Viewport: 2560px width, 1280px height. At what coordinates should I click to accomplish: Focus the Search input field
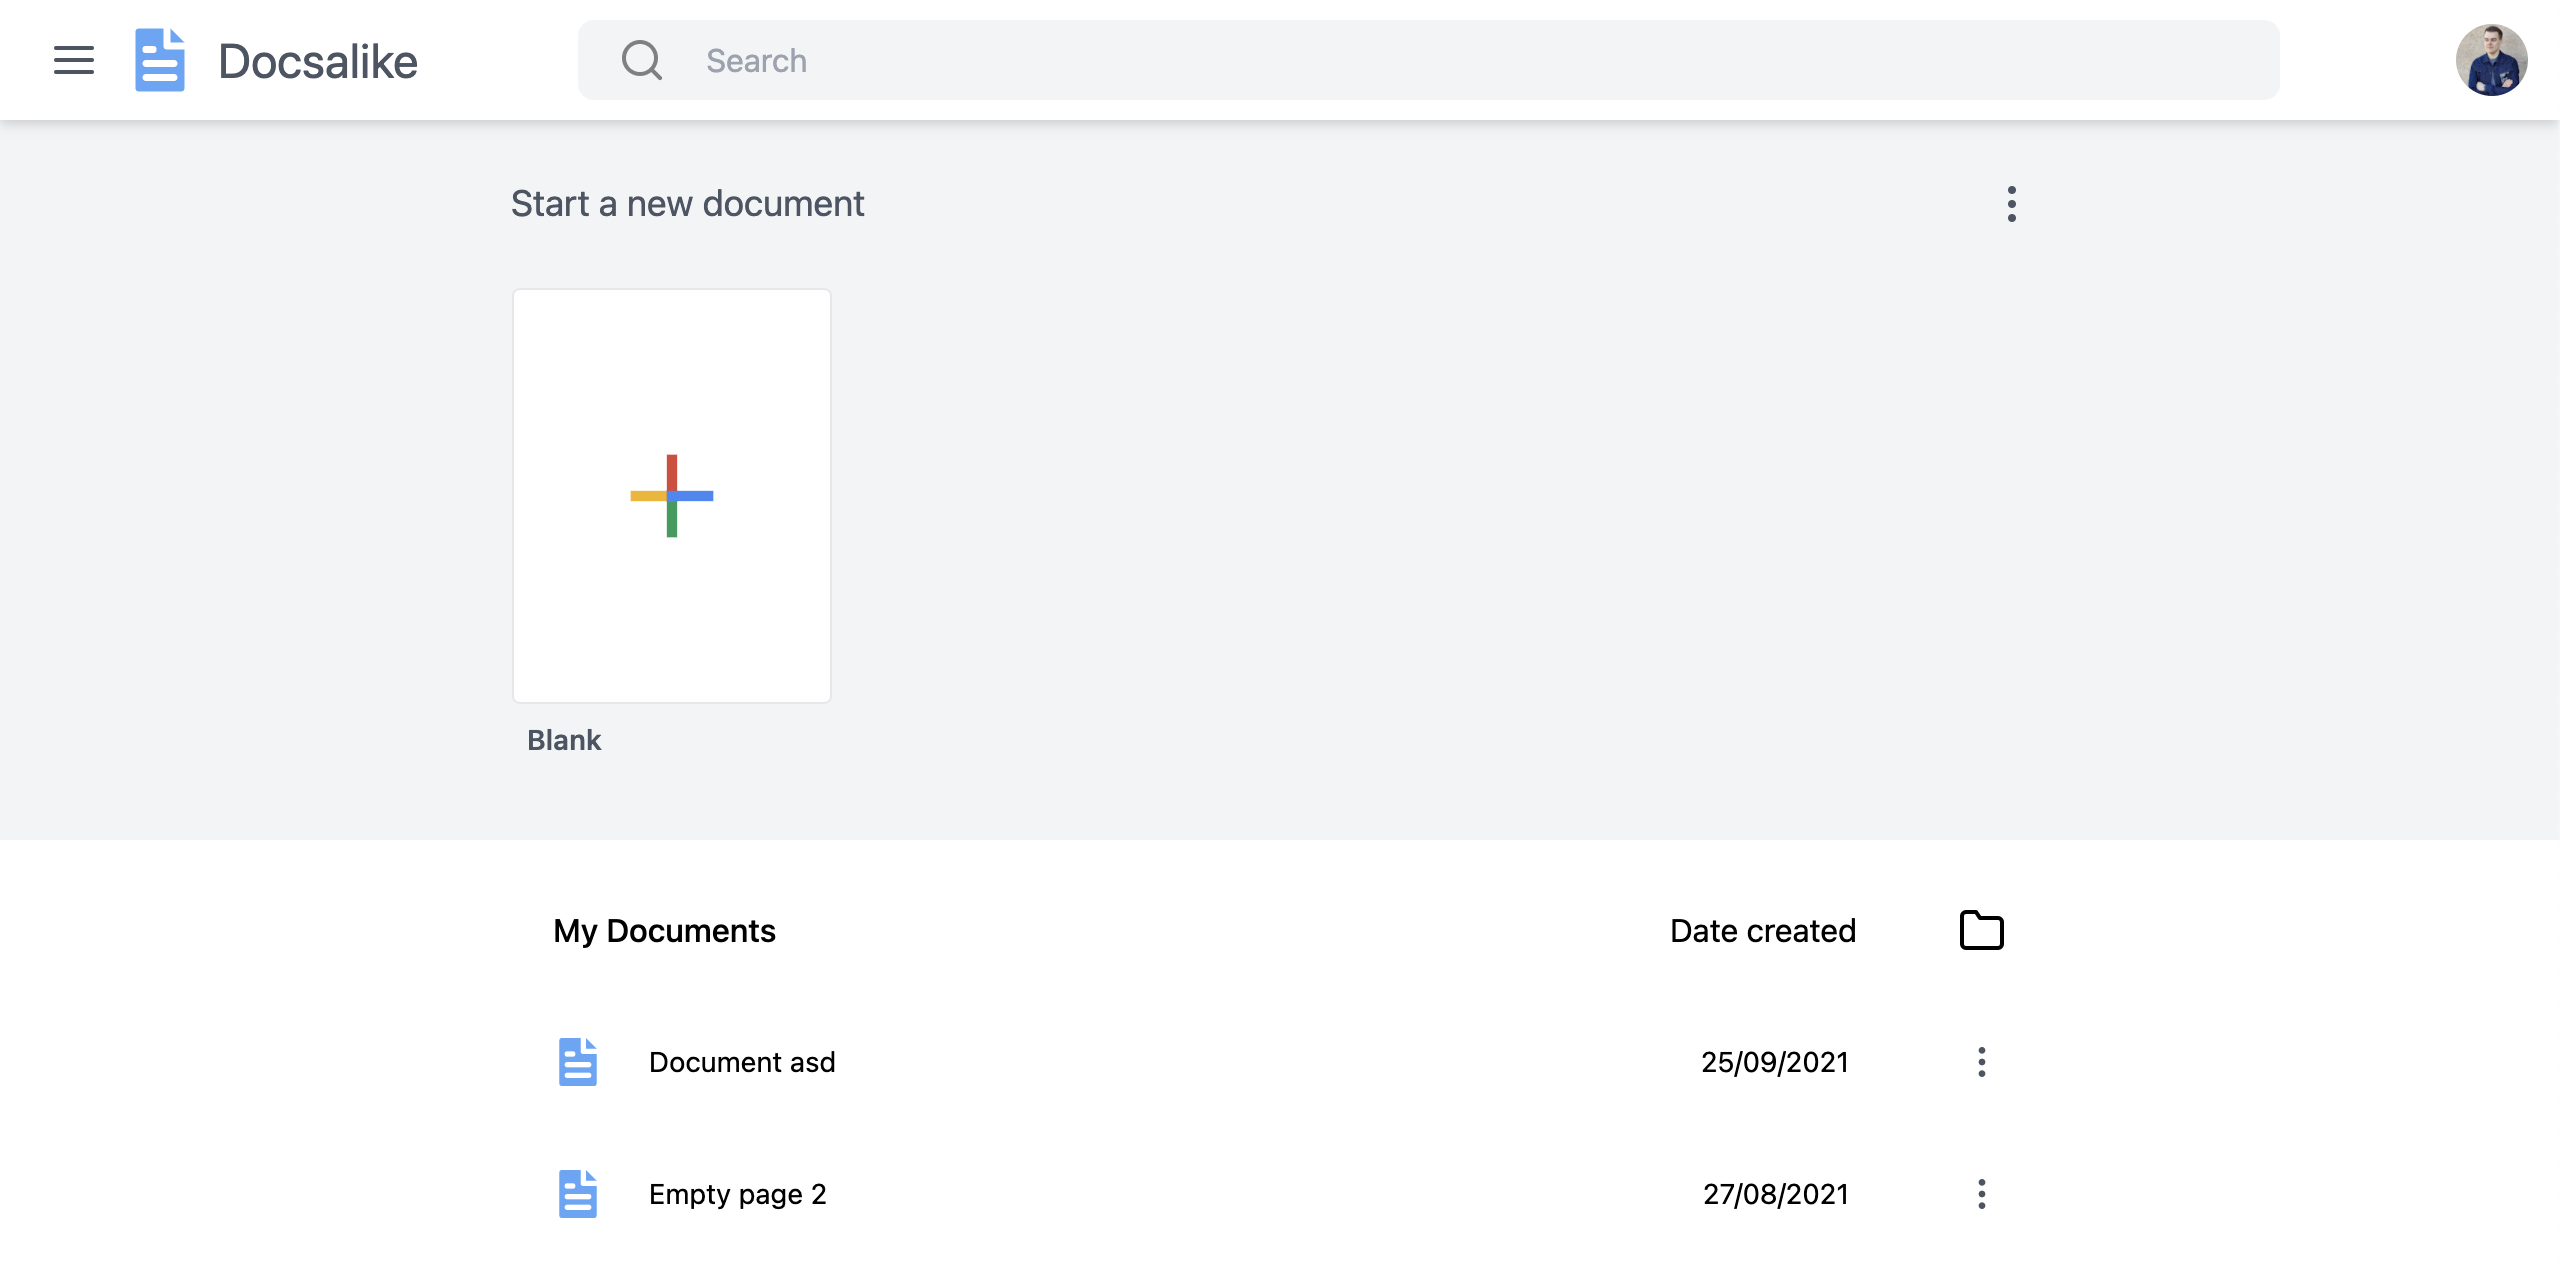click(1400, 60)
